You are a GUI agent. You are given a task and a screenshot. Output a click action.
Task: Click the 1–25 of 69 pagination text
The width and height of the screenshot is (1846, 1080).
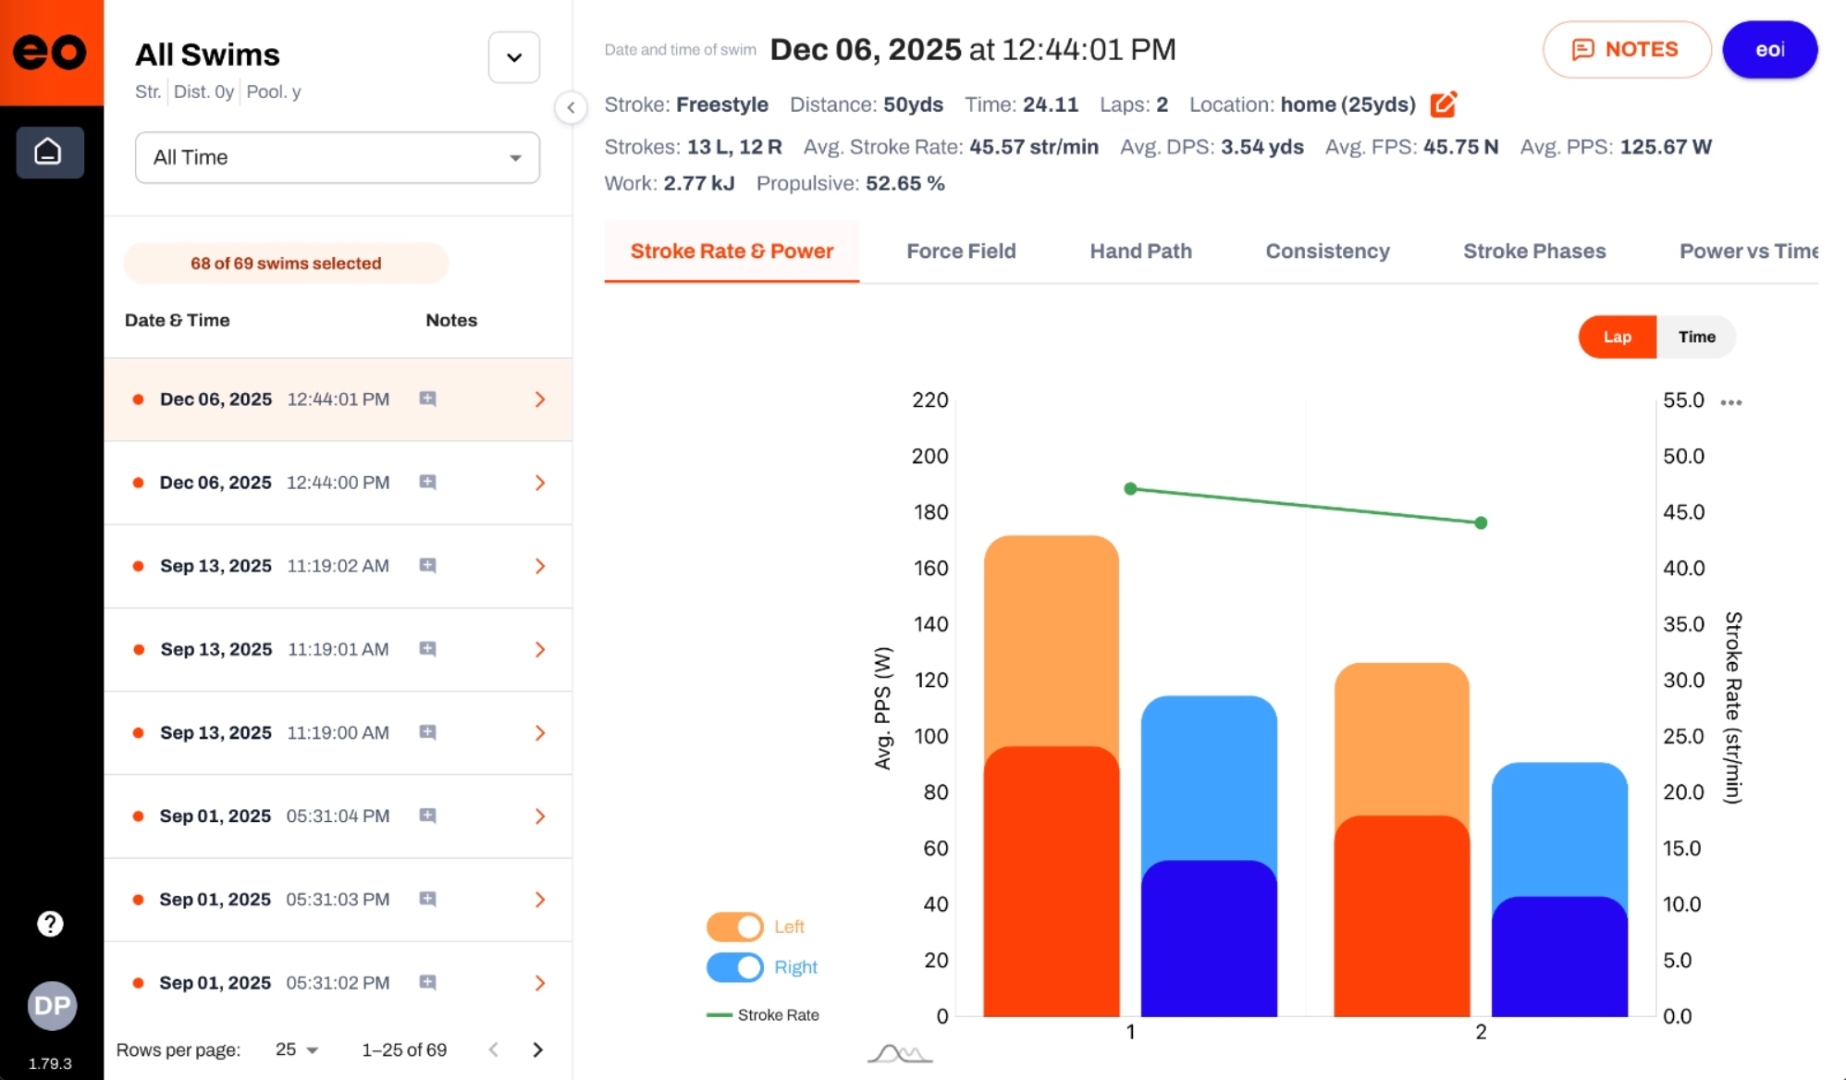point(404,1049)
